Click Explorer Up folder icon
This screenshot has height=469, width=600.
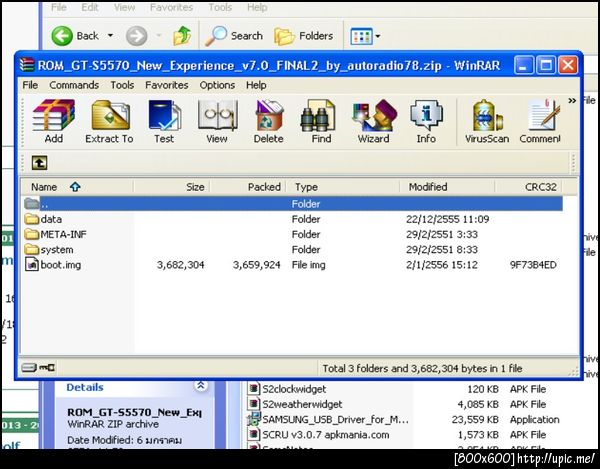pyautogui.click(x=182, y=36)
